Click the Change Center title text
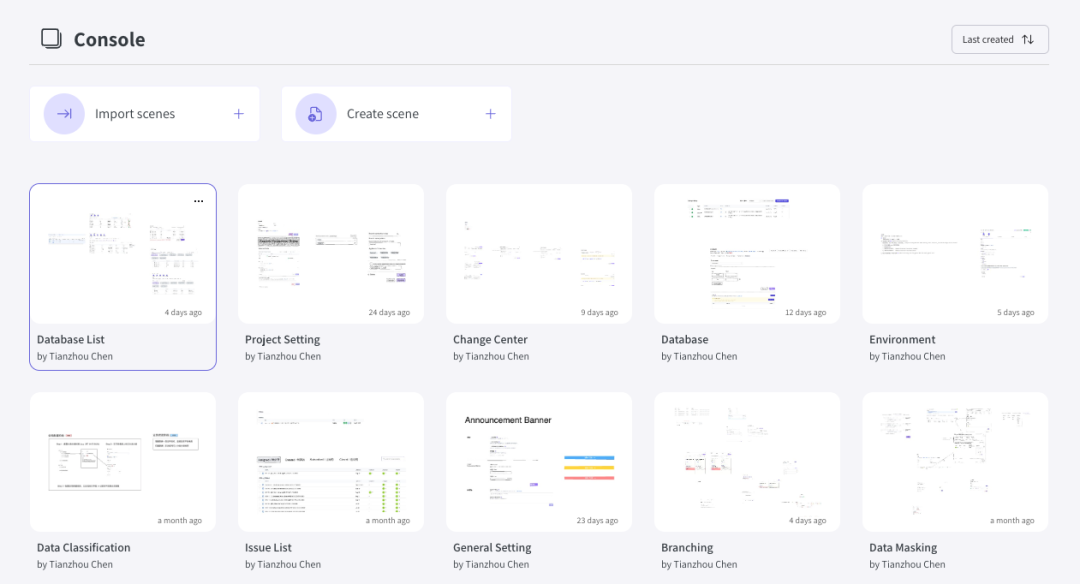 (490, 340)
